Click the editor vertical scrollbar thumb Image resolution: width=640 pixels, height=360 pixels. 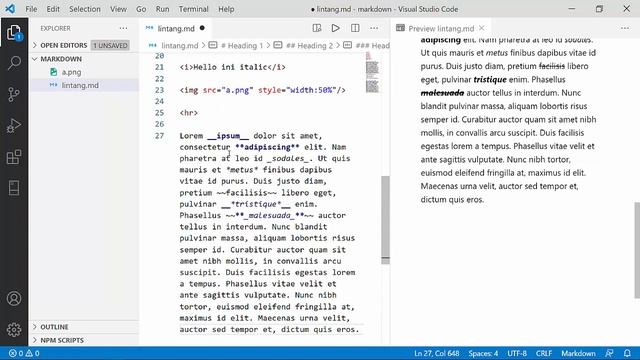pyautogui.click(x=385, y=220)
